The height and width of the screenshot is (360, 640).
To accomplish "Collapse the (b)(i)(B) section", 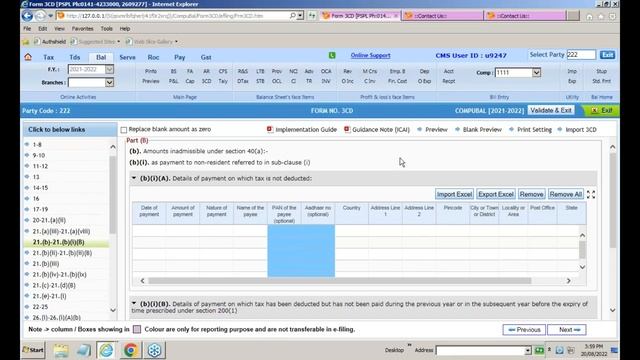I will coord(133,303).
